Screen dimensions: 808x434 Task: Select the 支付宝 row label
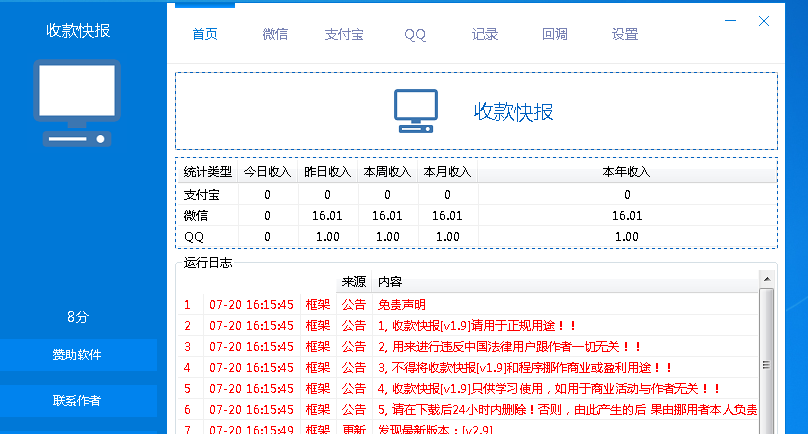pos(201,195)
